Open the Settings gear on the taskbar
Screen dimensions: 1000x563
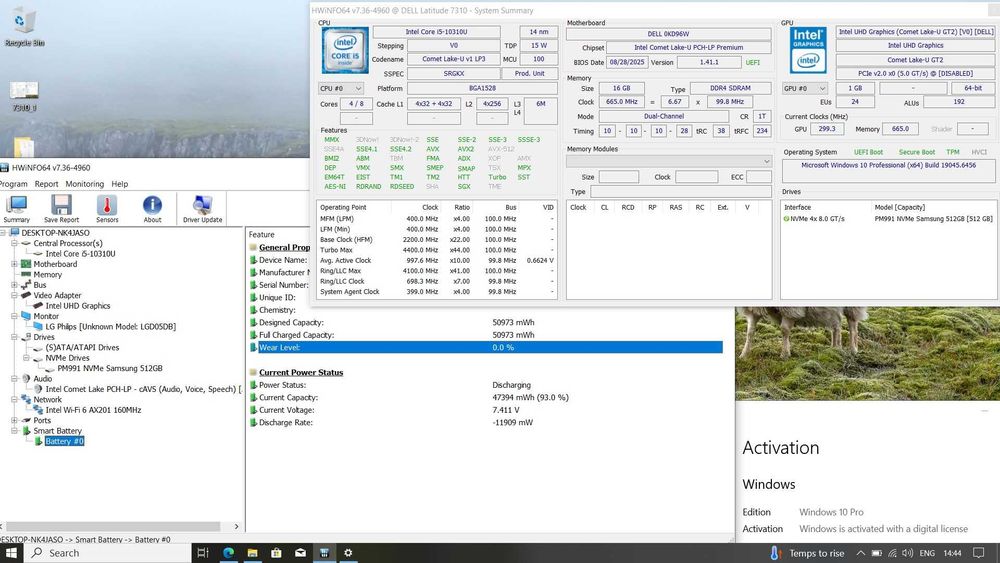click(348, 553)
